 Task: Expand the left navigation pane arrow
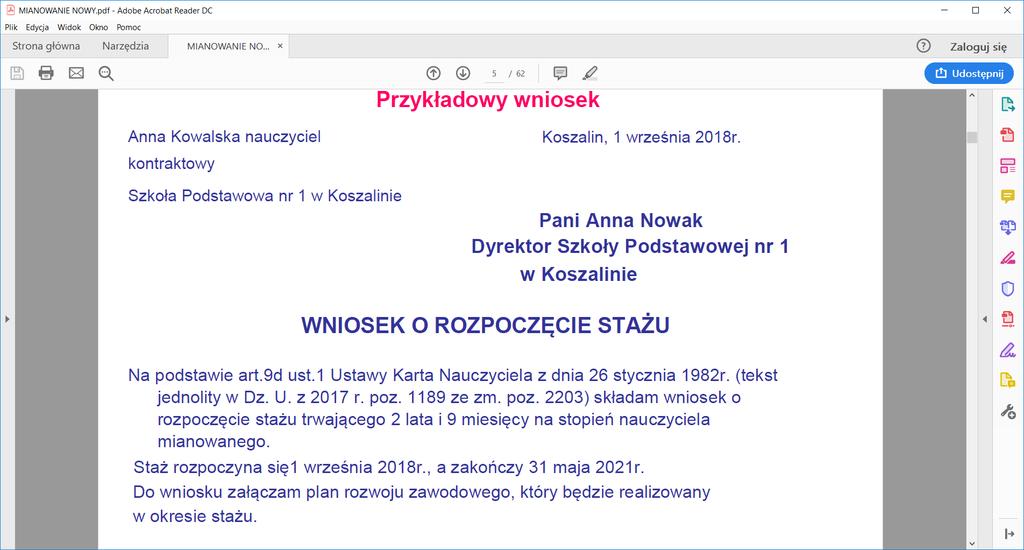7,319
